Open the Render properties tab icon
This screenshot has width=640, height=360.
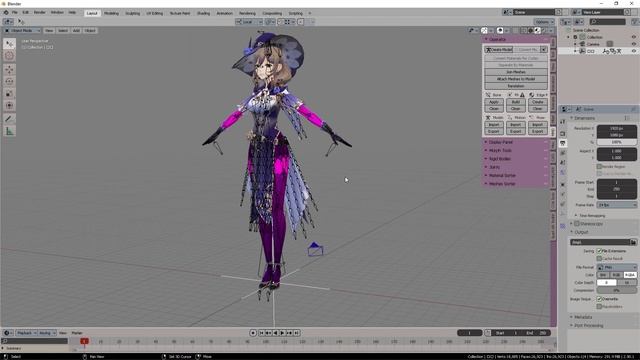[563, 133]
